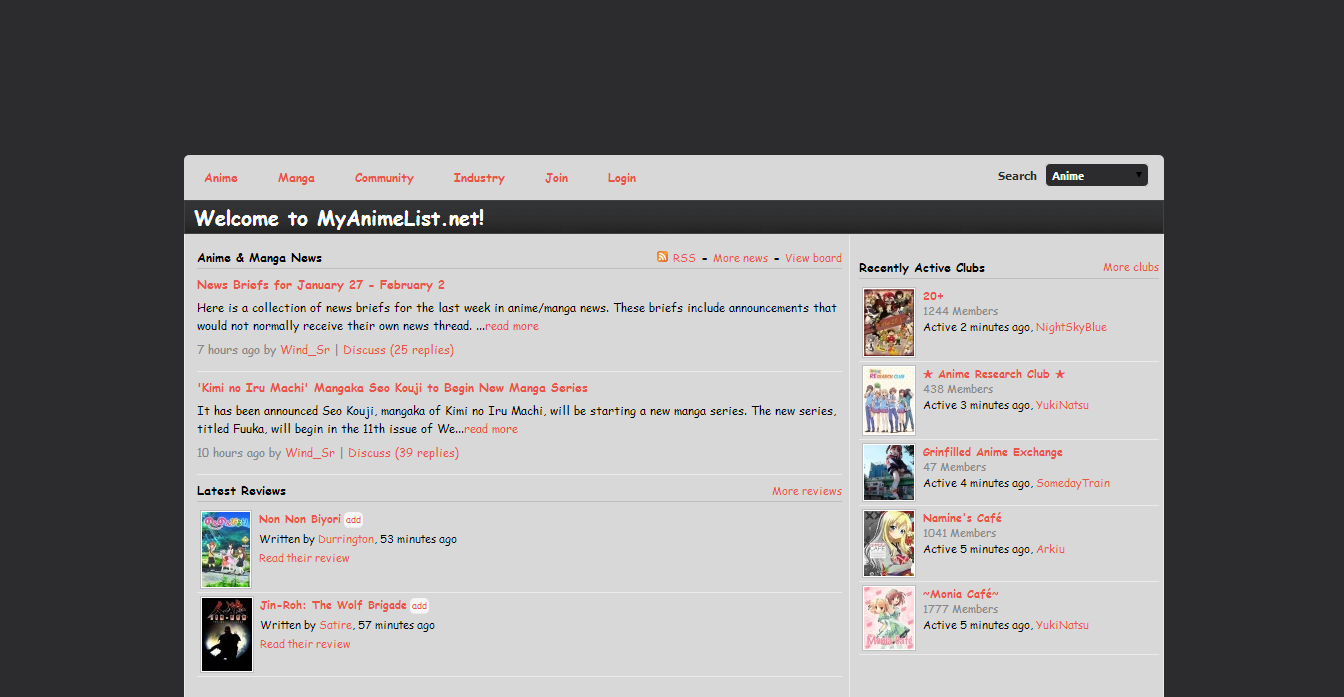Click the add badge beside Jin-Roh: The Wolf Brigade
This screenshot has width=1344, height=697.
point(419,605)
